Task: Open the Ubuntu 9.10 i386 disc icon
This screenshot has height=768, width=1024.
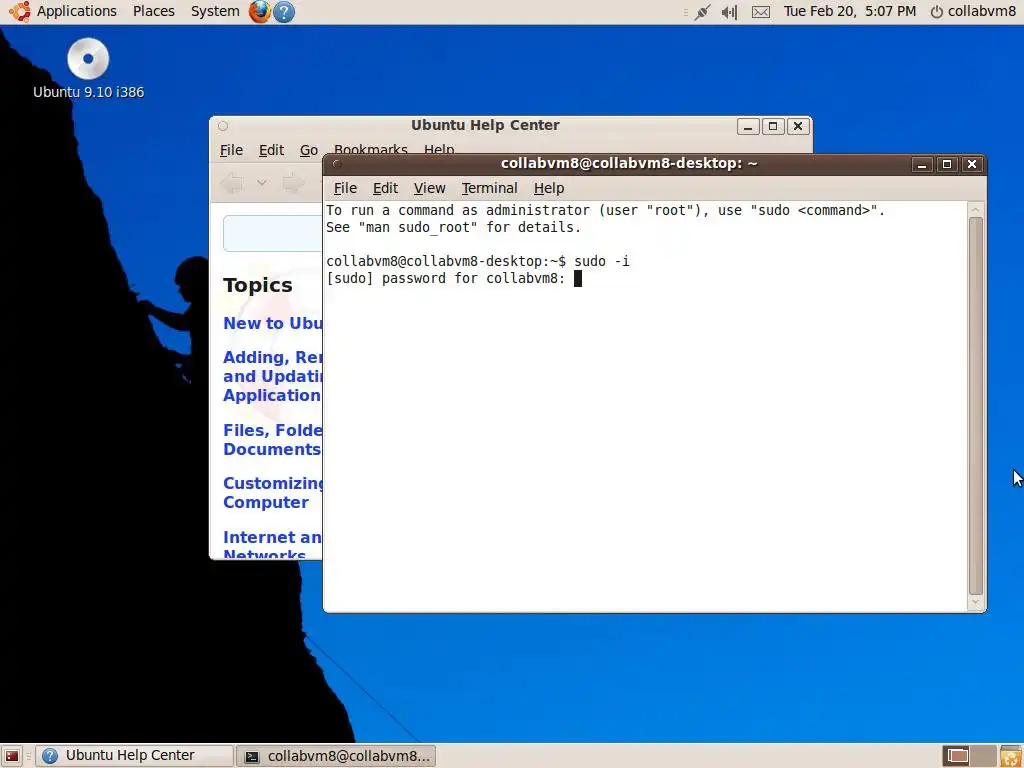Action: (x=88, y=68)
